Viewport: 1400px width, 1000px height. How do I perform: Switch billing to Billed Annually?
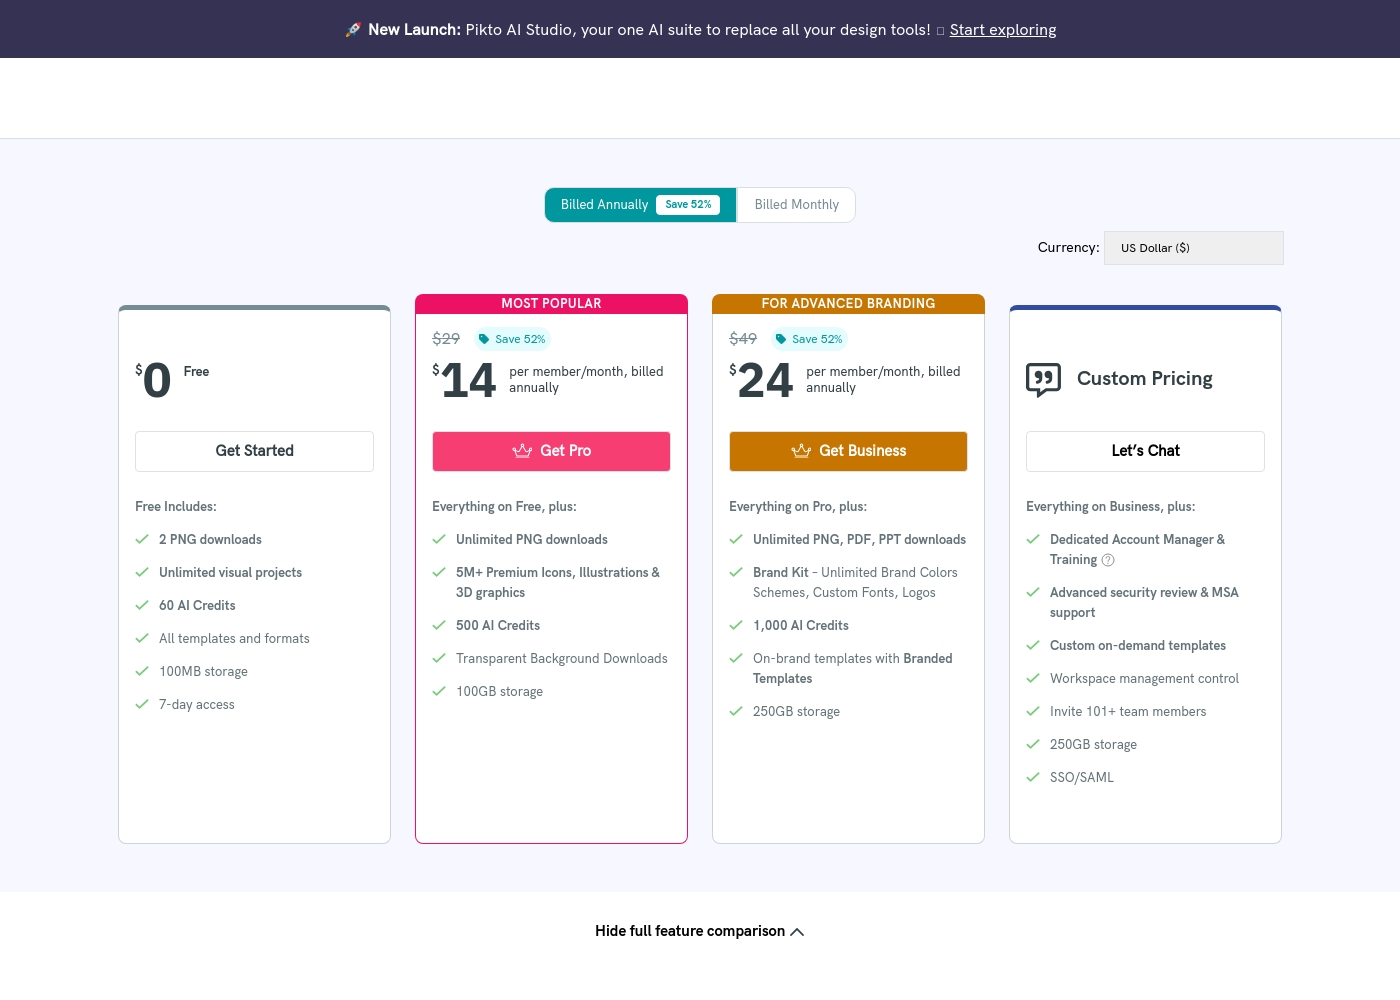coord(641,205)
